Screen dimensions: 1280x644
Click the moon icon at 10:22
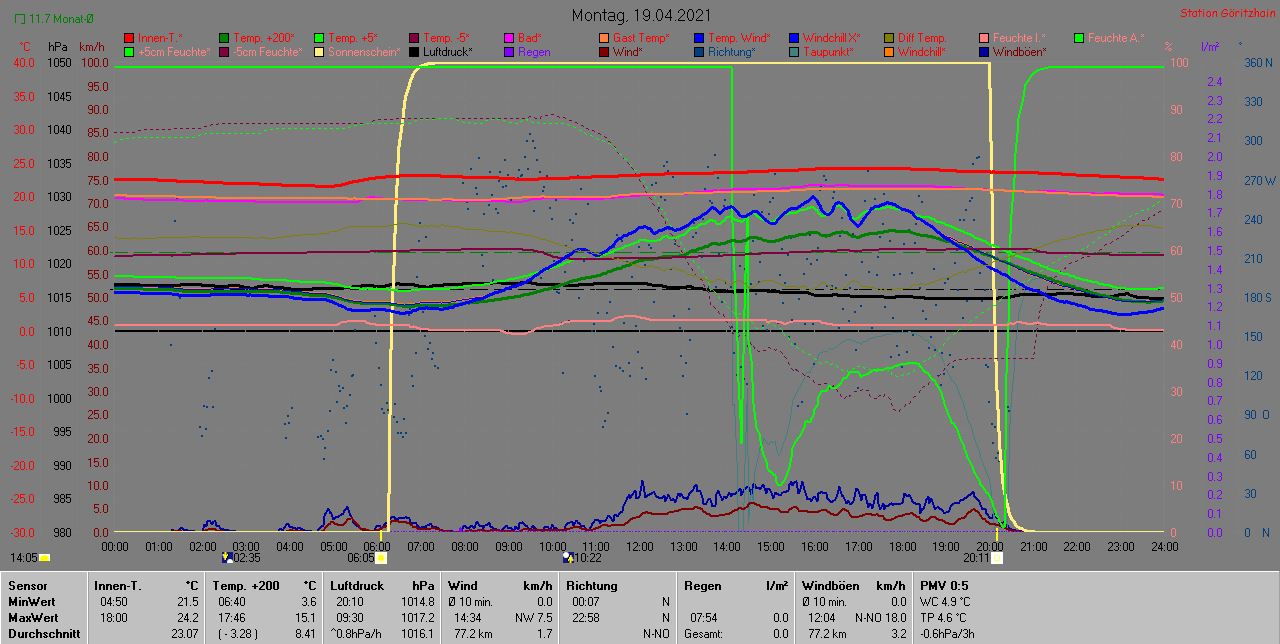coord(568,558)
